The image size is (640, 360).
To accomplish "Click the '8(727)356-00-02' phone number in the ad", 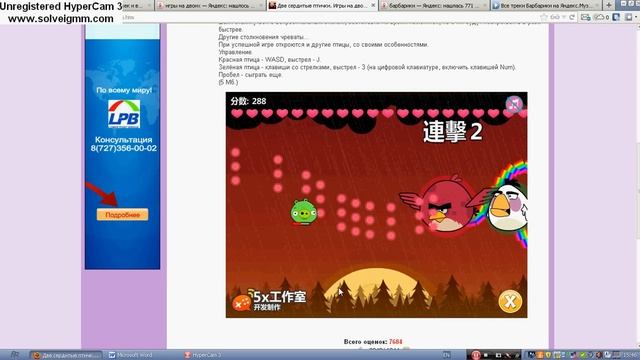I will point(124,148).
